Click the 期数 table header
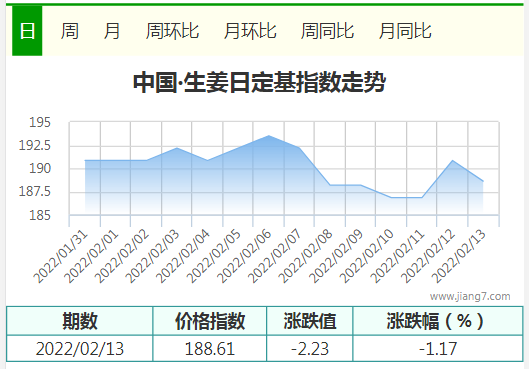The height and width of the screenshot is (369, 529). point(80,321)
